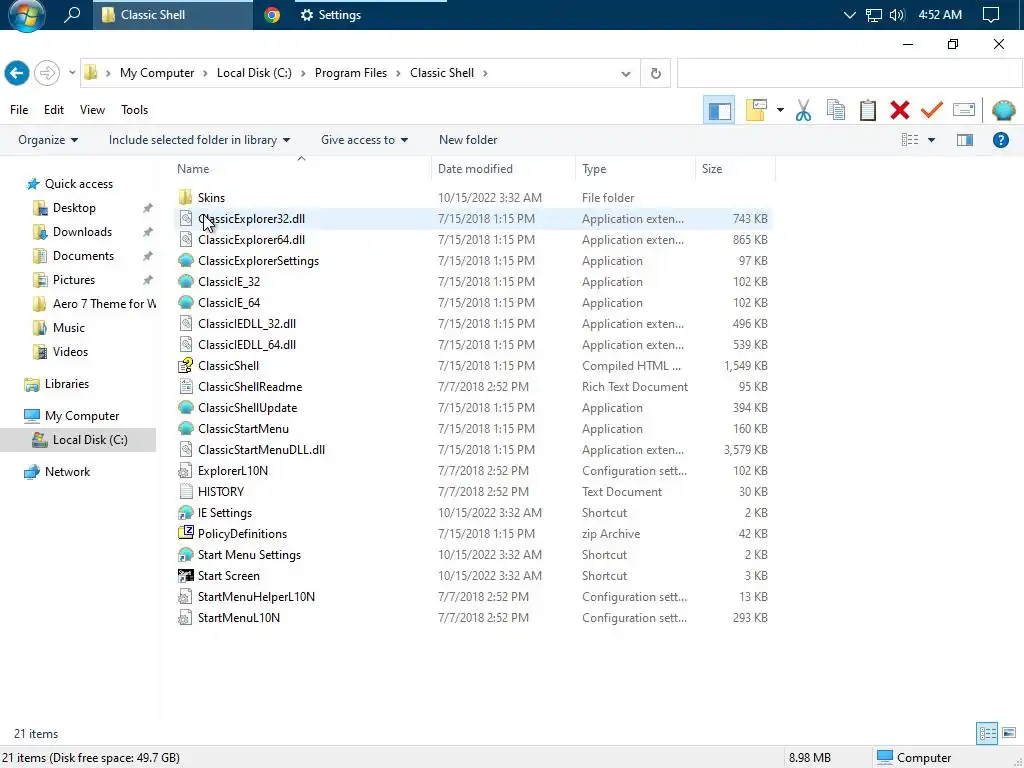The height and width of the screenshot is (768, 1024).
Task: Open the Give access to dropdown
Action: click(x=364, y=140)
